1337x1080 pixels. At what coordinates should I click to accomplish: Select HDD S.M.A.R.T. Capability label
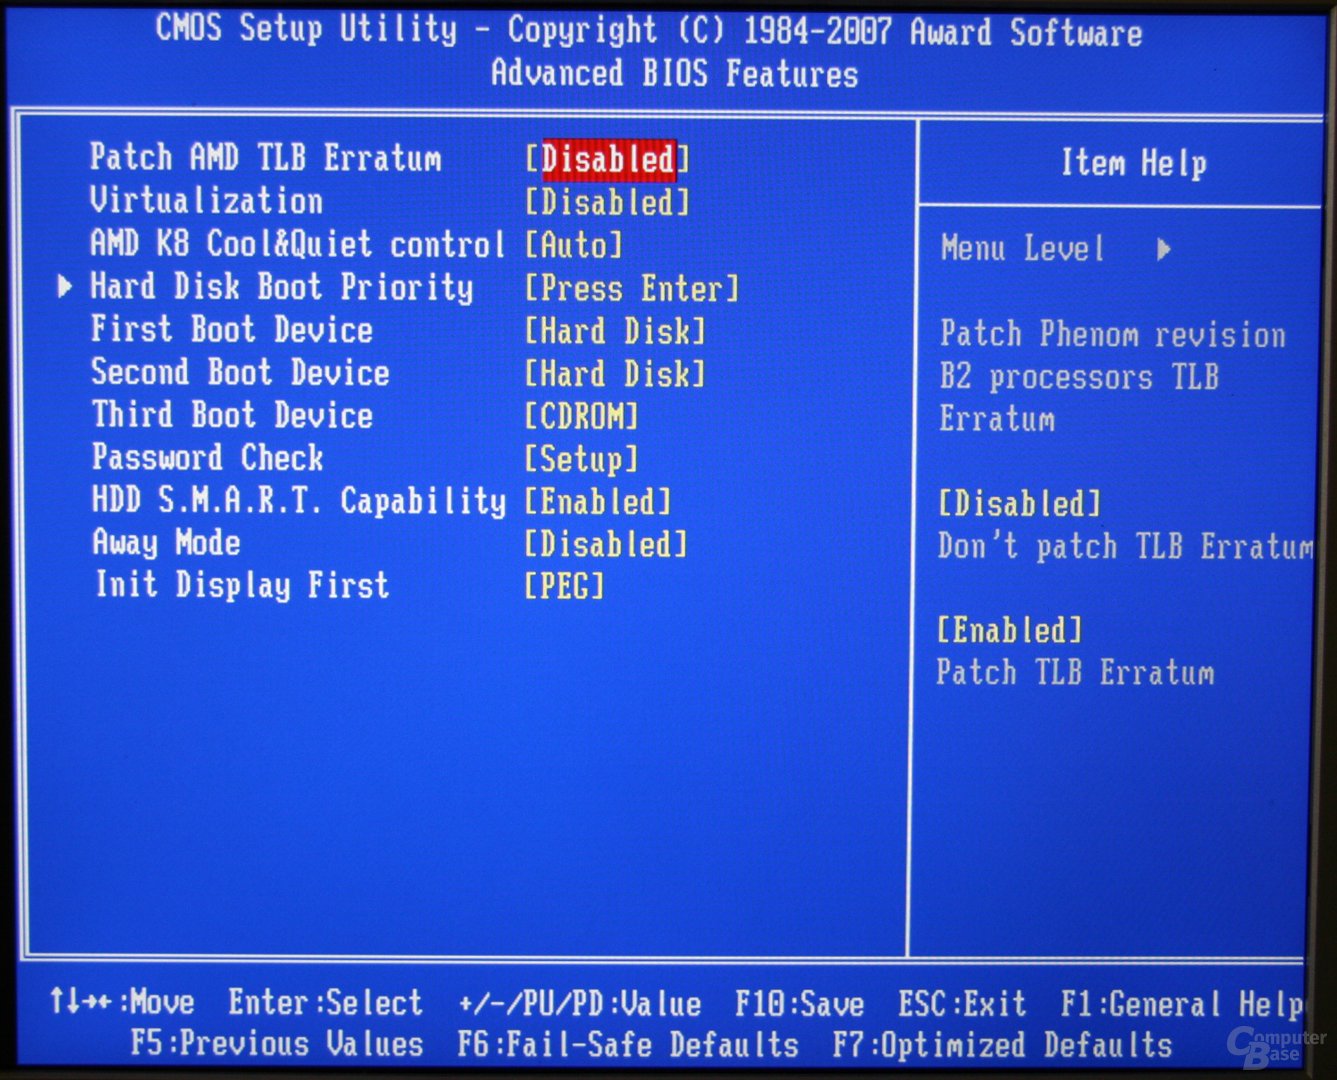(x=299, y=500)
